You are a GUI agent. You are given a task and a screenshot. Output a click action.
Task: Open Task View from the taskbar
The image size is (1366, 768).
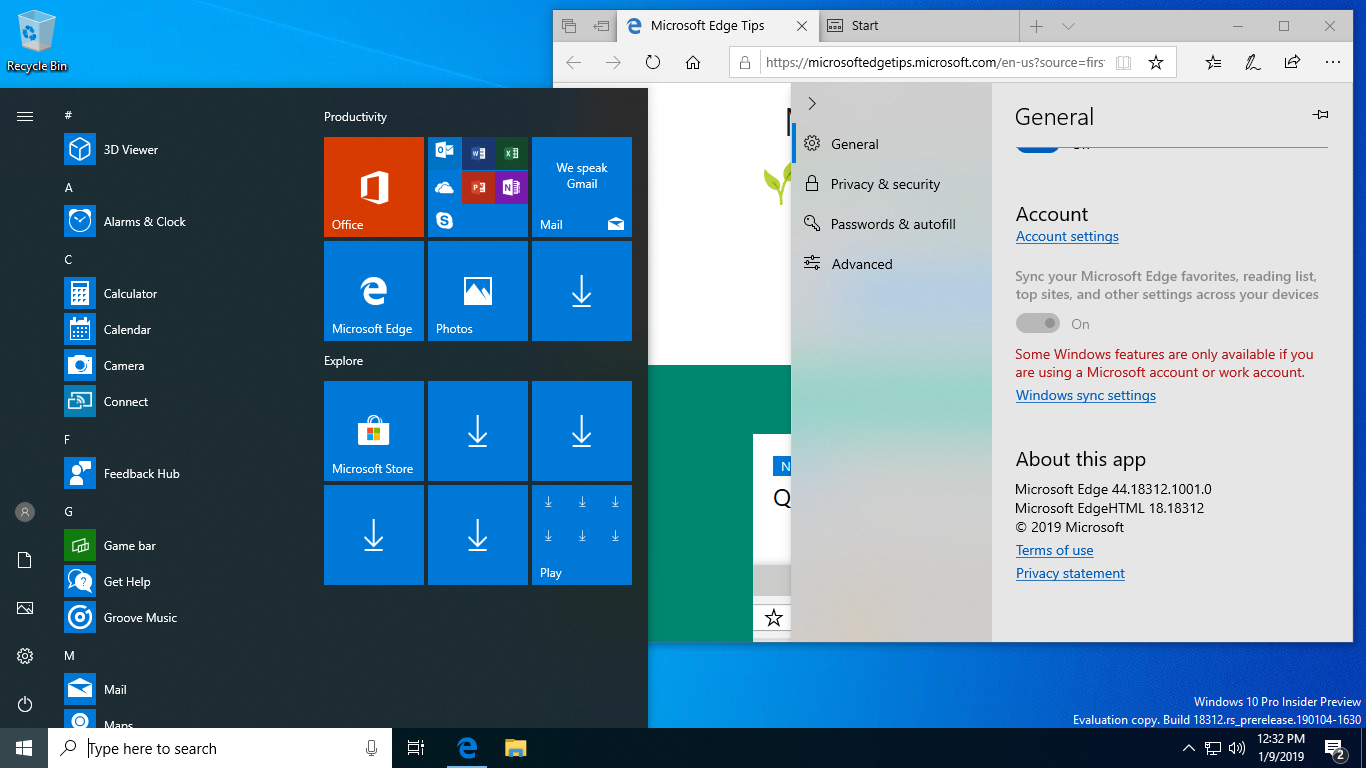(416, 748)
